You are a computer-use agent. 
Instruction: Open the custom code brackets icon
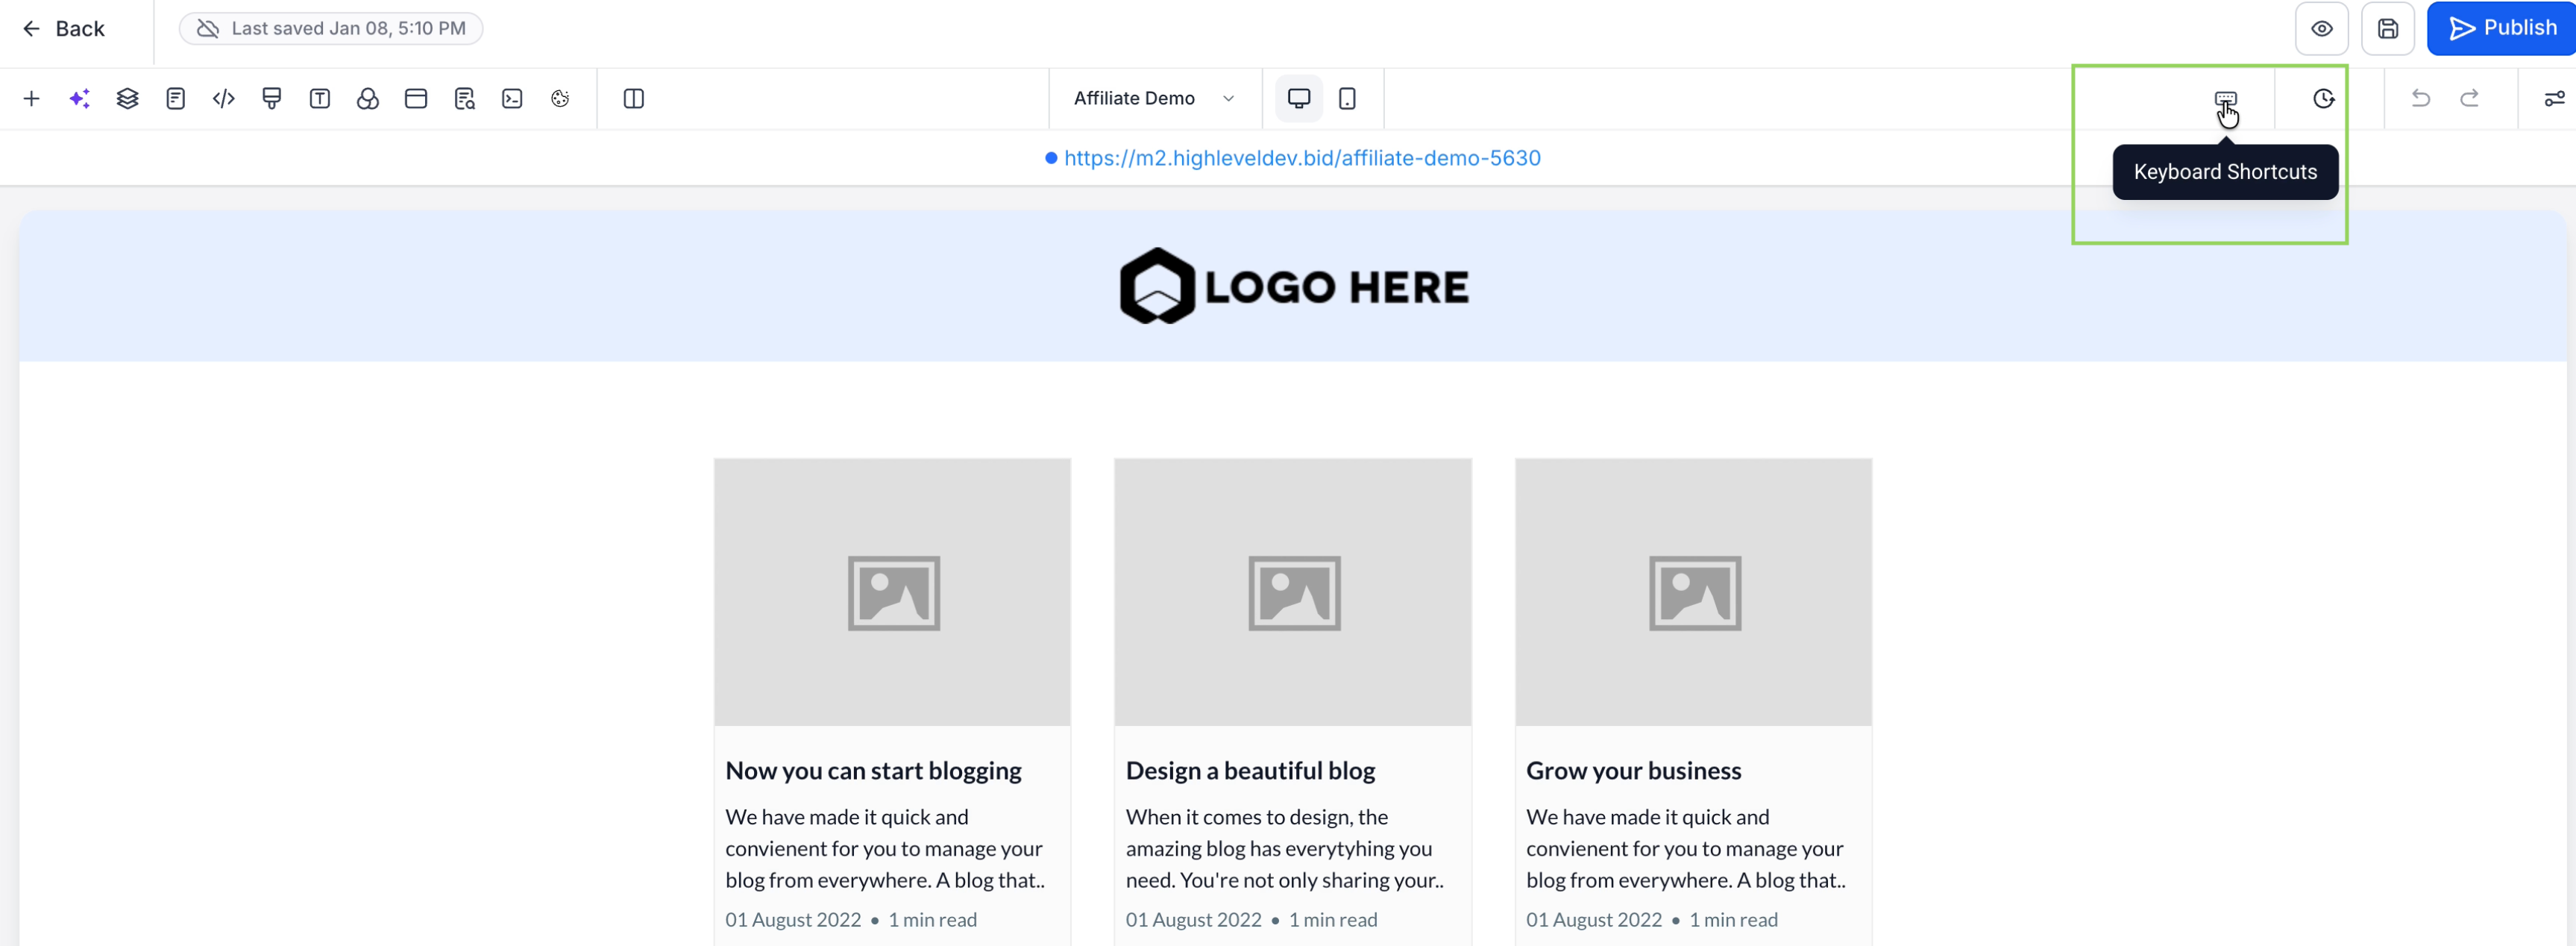point(224,98)
